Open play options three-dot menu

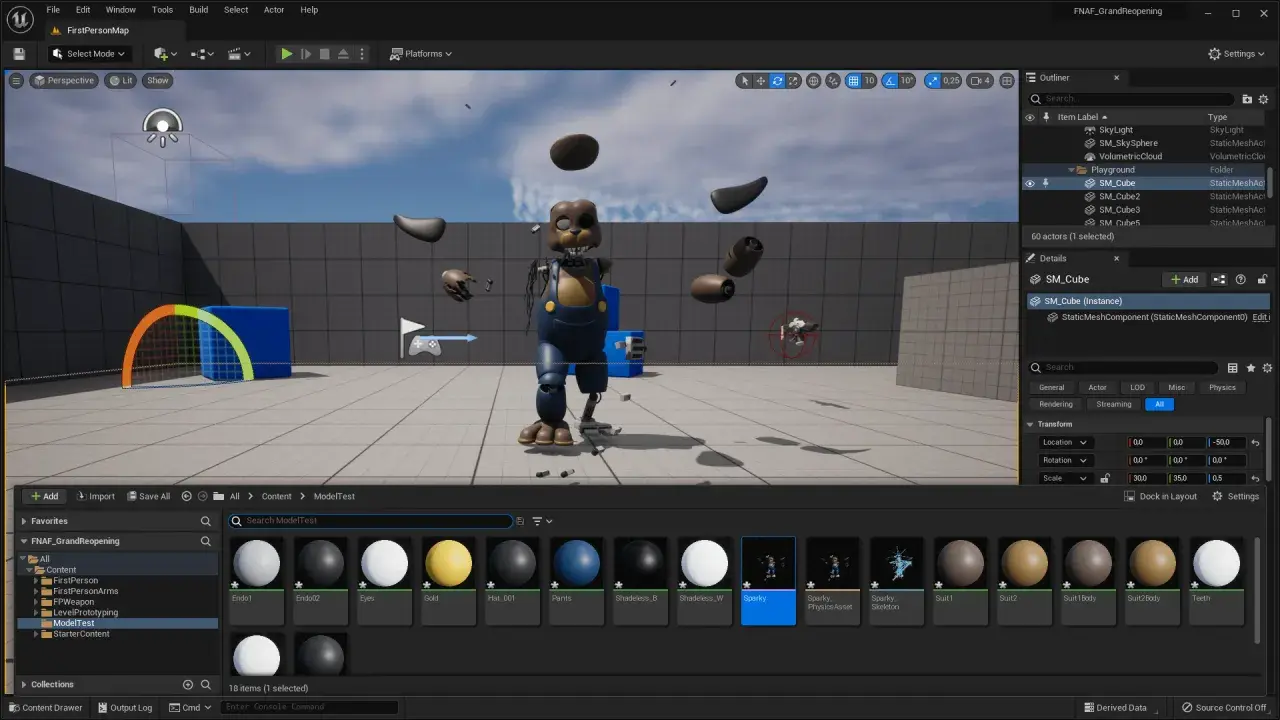pyautogui.click(x=362, y=54)
